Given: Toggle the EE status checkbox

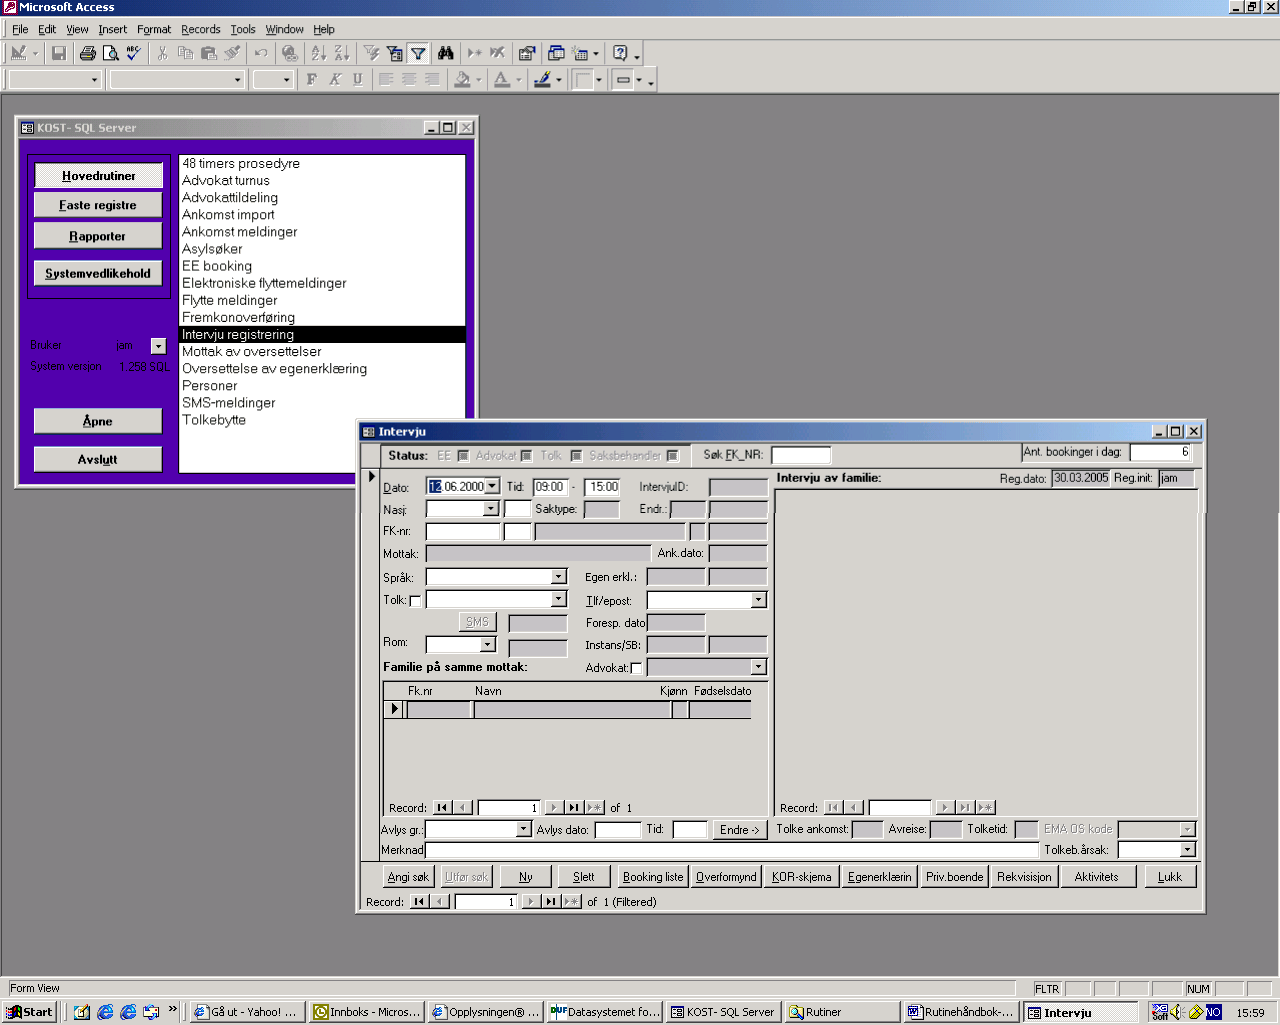Looking at the screenshot, I should tap(463, 456).
